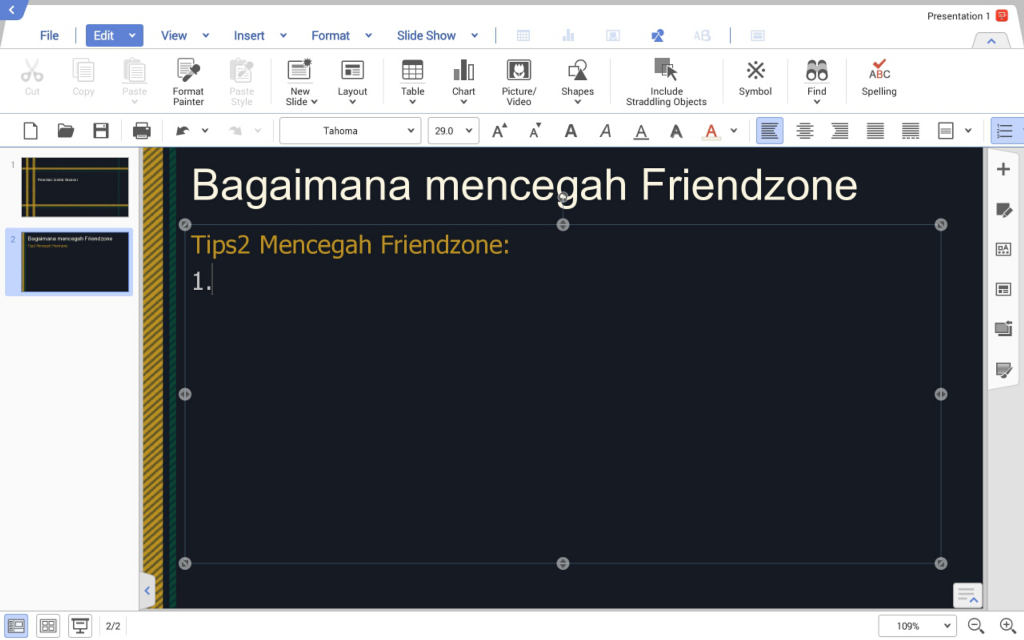The width and height of the screenshot is (1024, 640).
Task: Click the Print icon
Action: (142, 131)
